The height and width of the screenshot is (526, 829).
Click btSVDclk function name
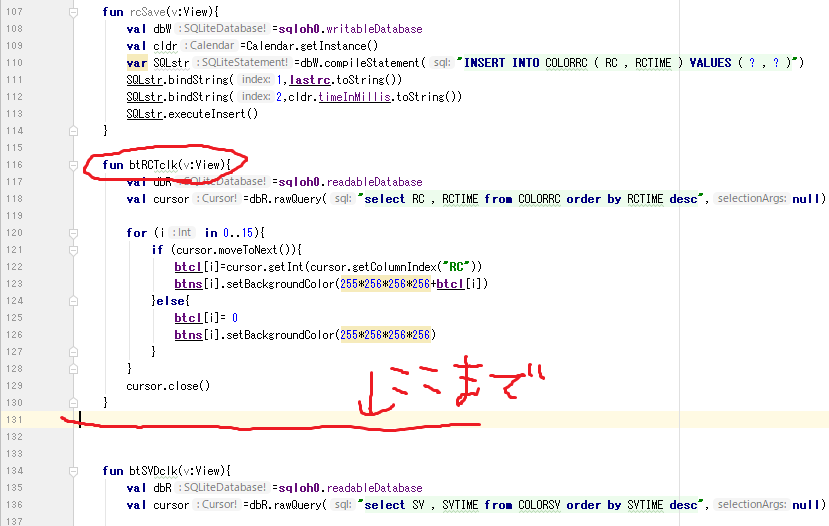click(x=154, y=471)
